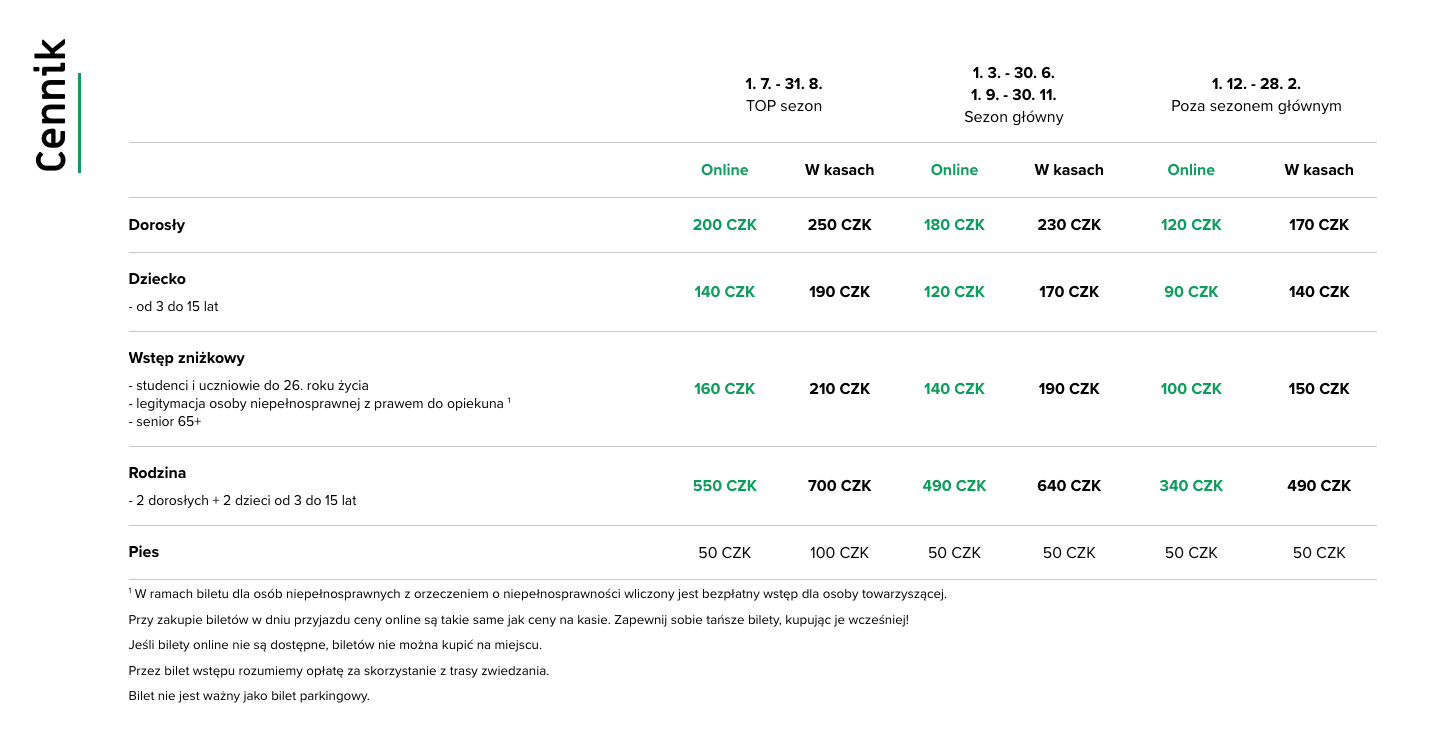The width and height of the screenshot is (1453, 734).
Task: Select the Dorosły row label
Action: click(157, 225)
